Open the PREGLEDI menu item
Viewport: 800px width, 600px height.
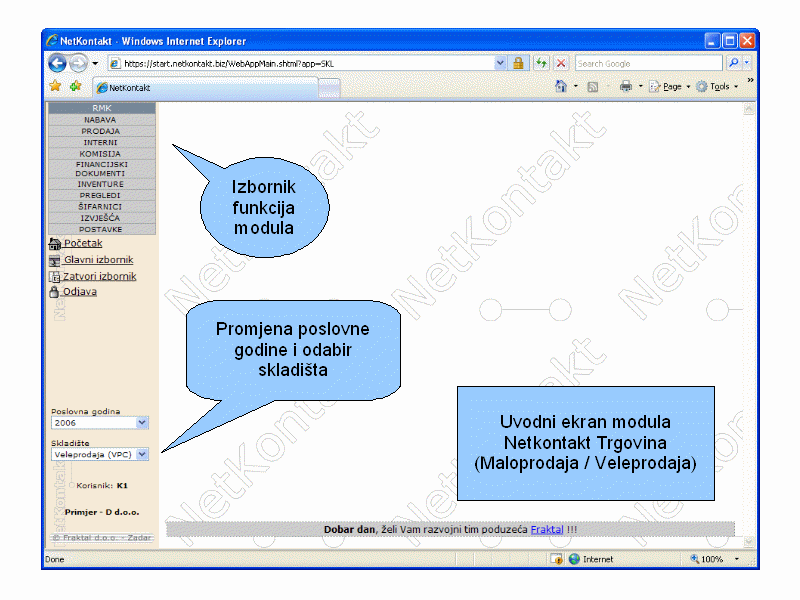tap(102, 195)
